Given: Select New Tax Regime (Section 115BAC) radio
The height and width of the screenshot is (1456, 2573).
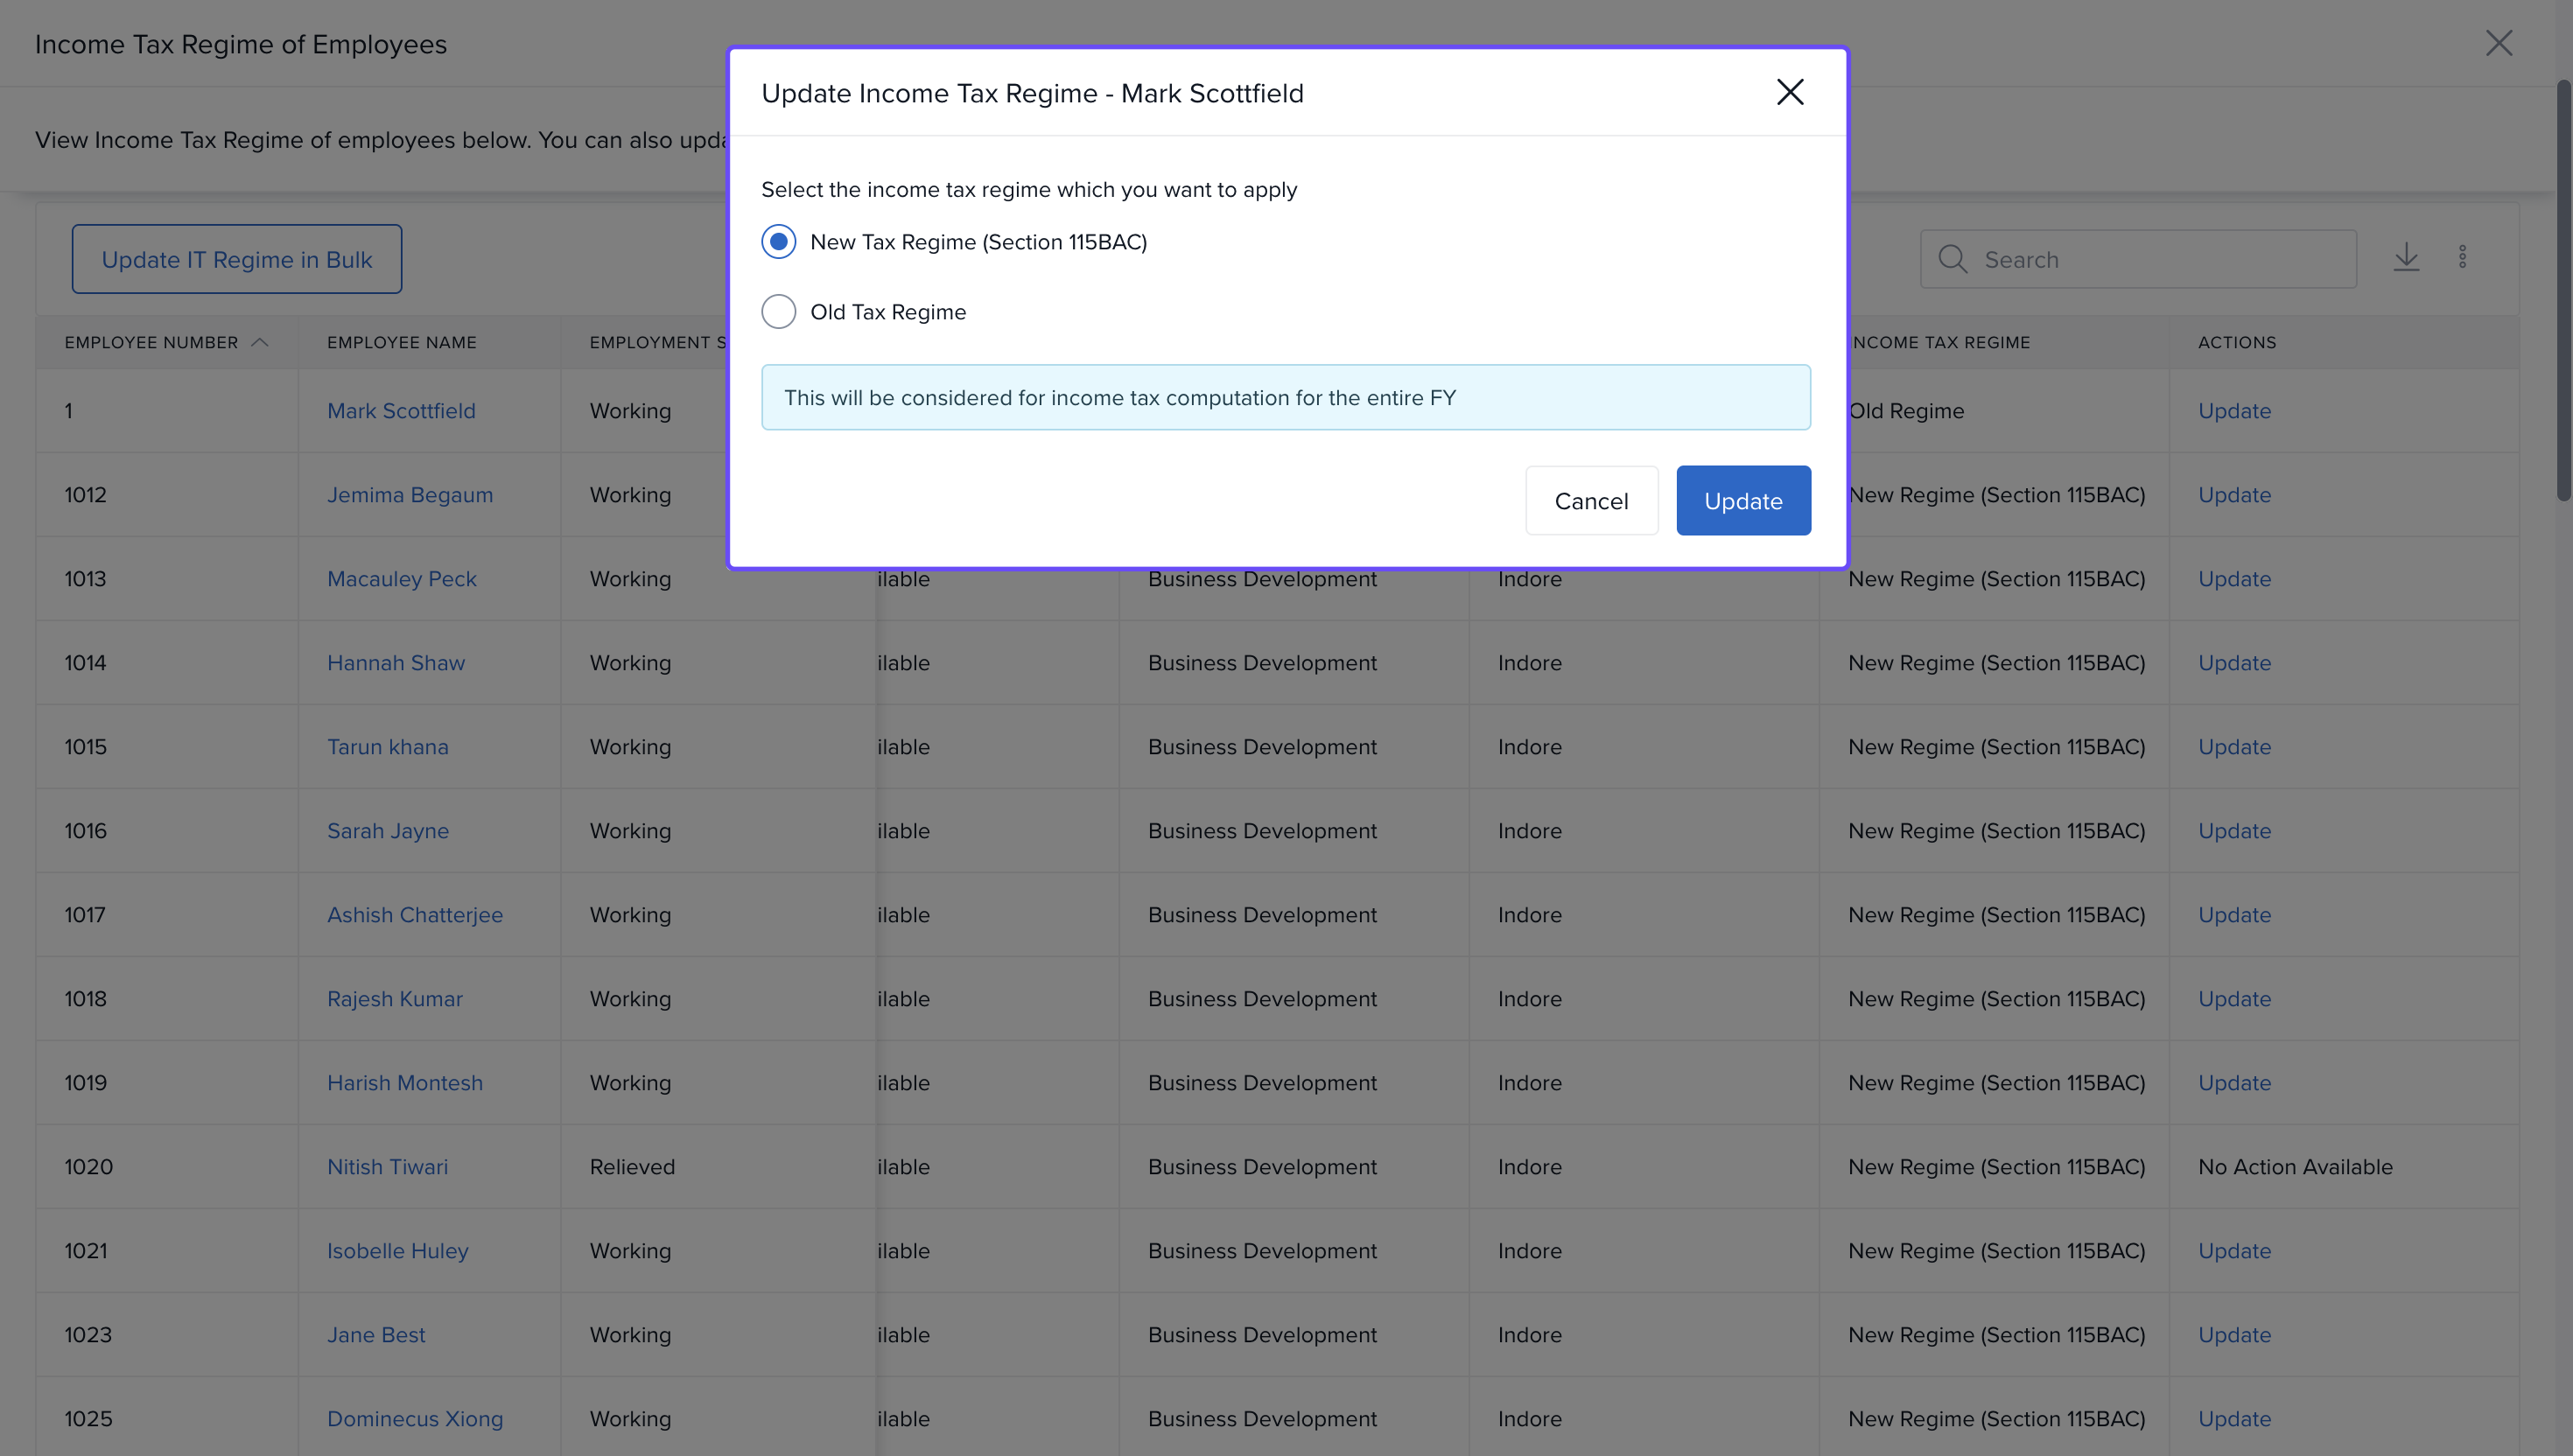Looking at the screenshot, I should [x=778, y=242].
